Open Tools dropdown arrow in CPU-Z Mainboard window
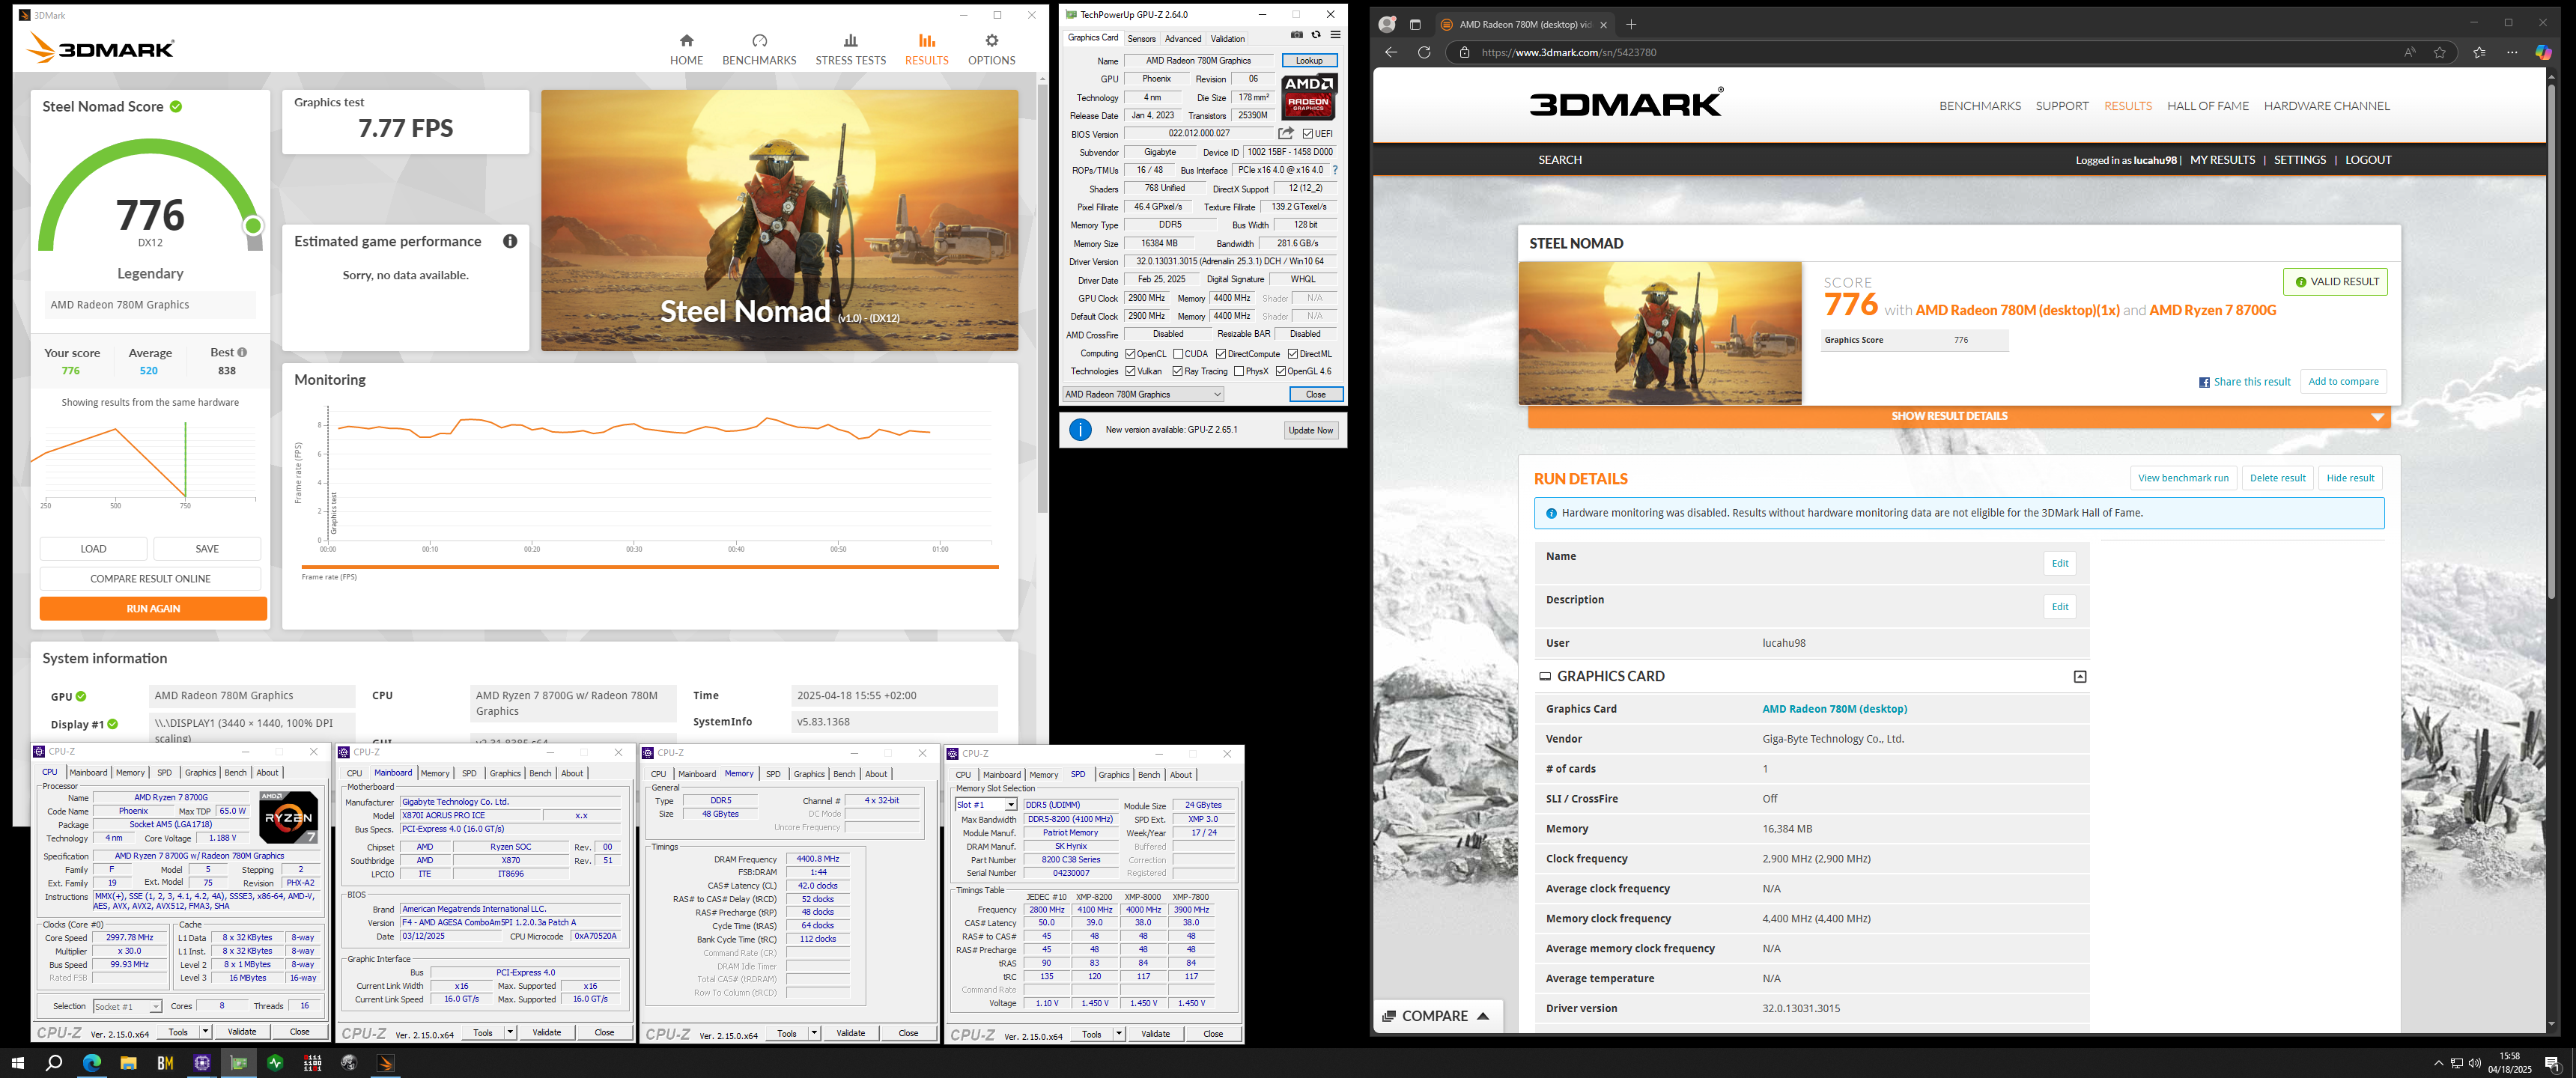This screenshot has height=1078, width=2576. pos(510,1032)
